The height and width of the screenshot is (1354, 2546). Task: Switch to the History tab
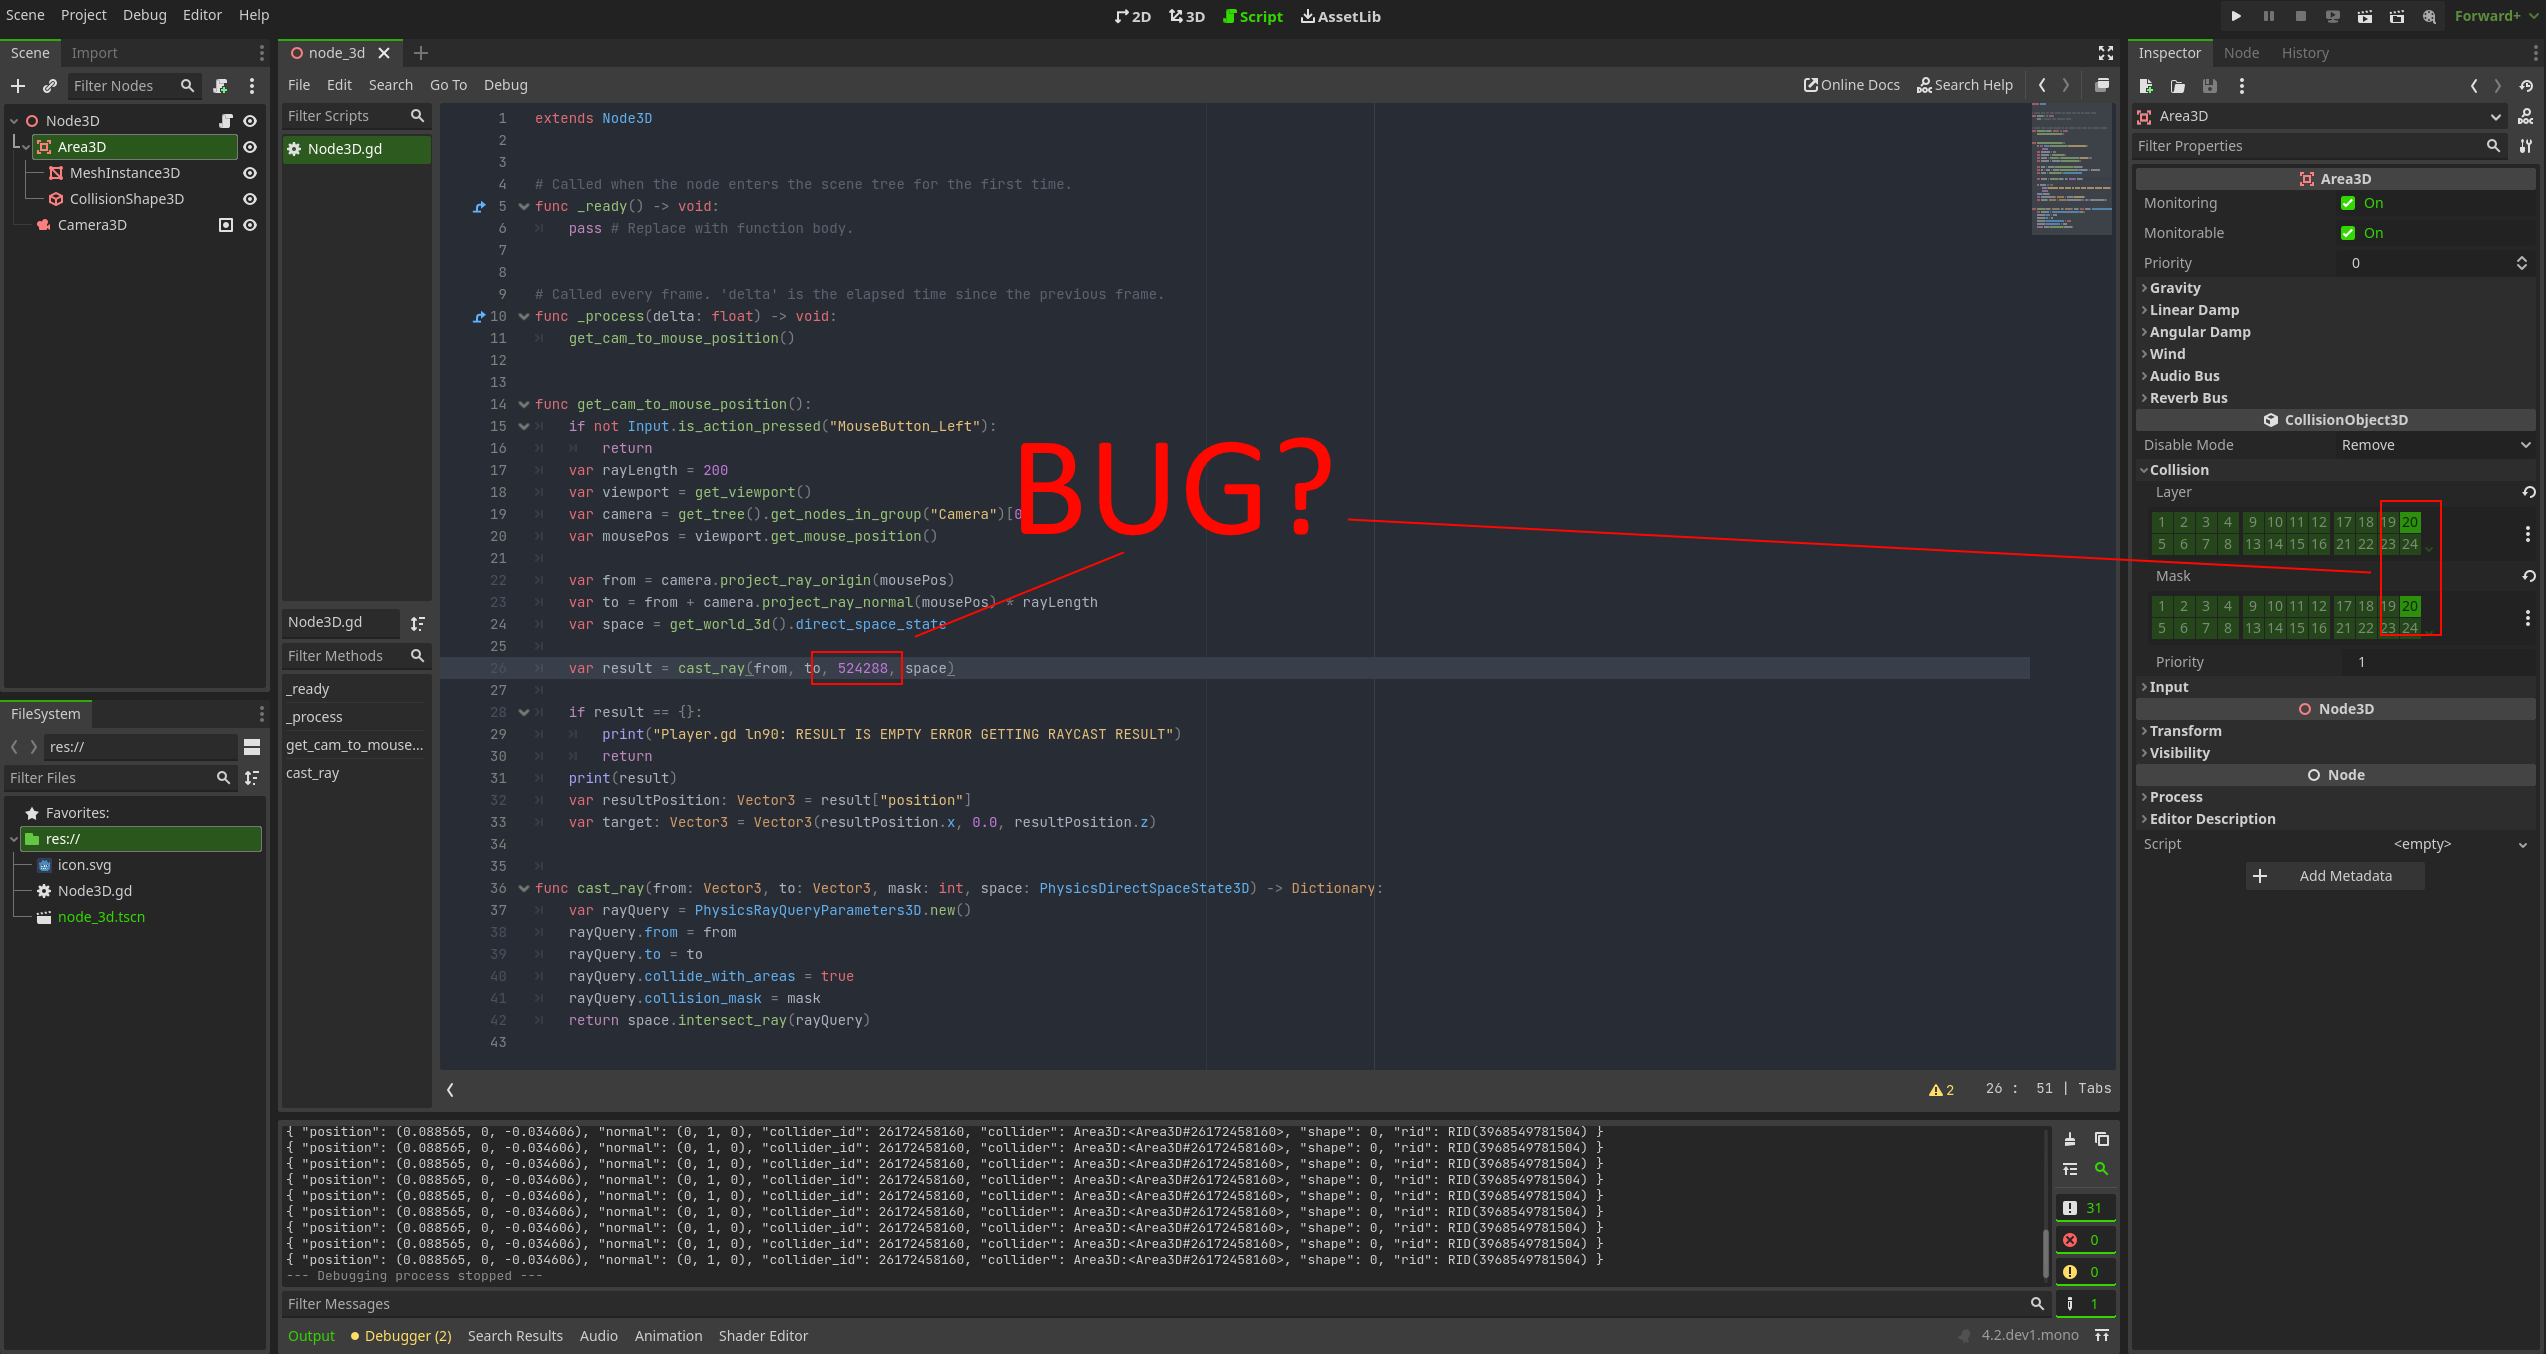[2306, 52]
